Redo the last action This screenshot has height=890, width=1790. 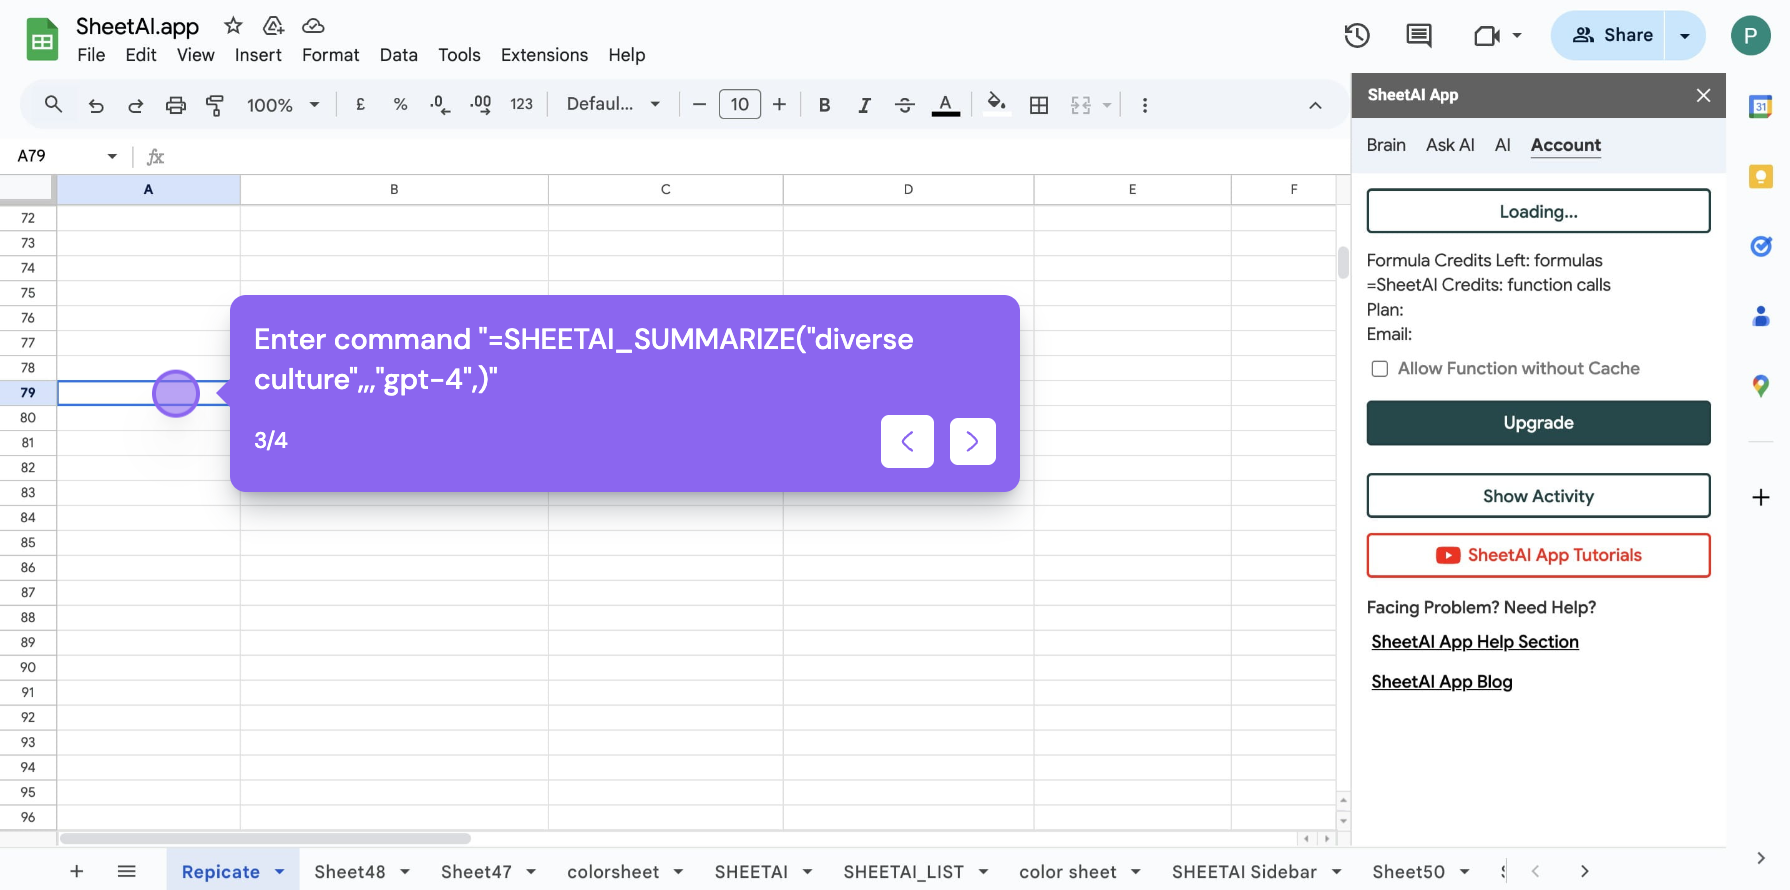(x=136, y=105)
